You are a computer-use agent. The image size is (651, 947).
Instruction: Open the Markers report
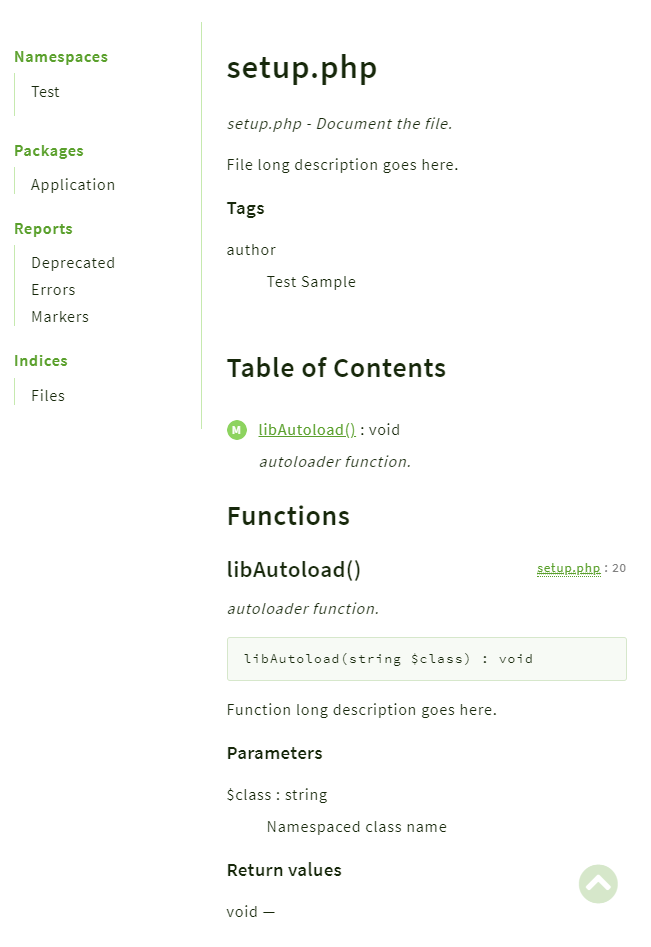tap(59, 316)
